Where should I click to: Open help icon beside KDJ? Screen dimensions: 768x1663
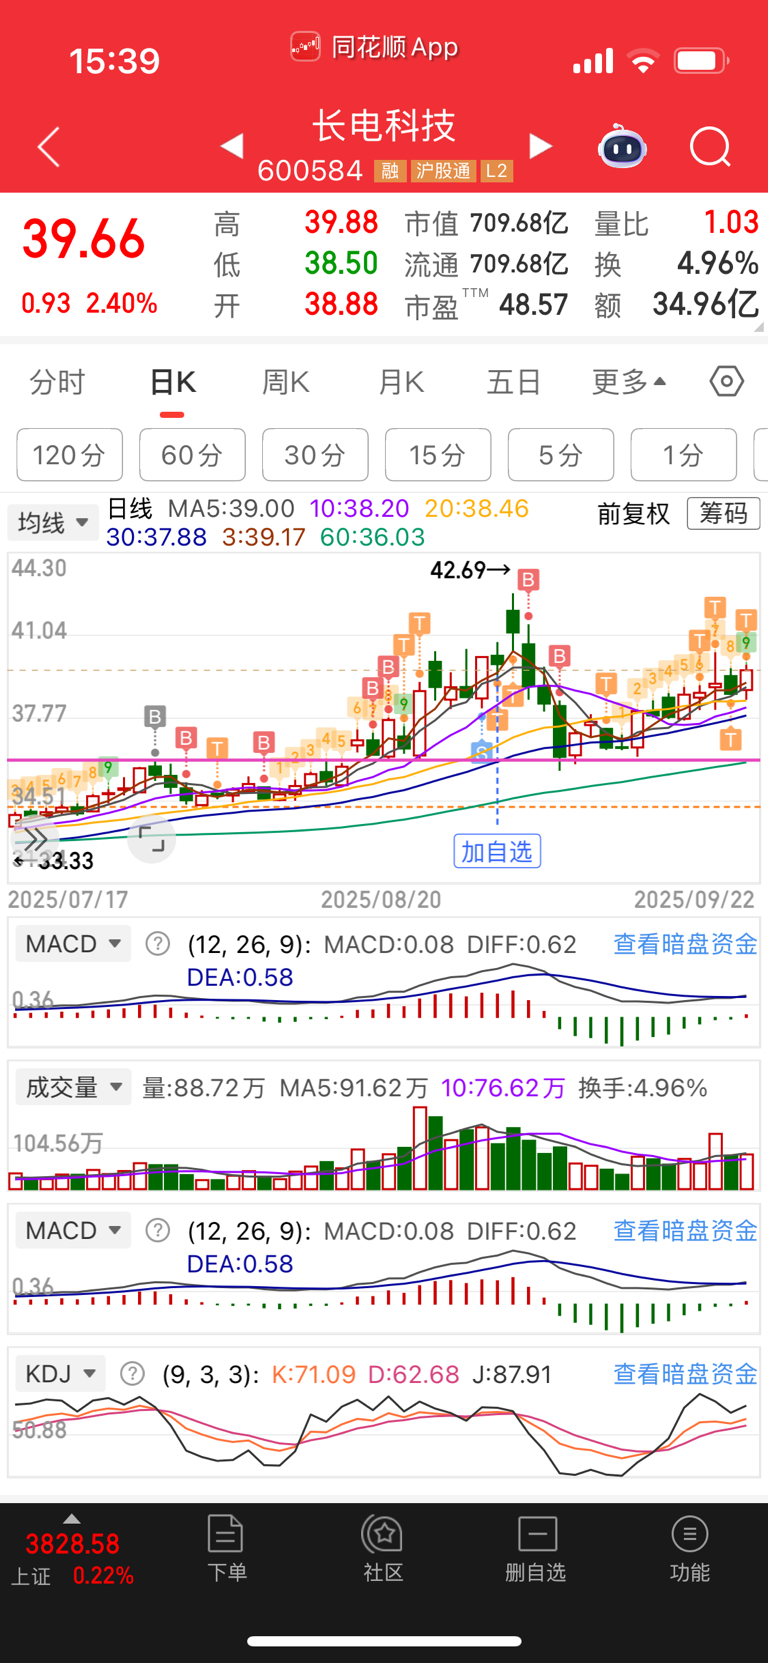point(132,1374)
